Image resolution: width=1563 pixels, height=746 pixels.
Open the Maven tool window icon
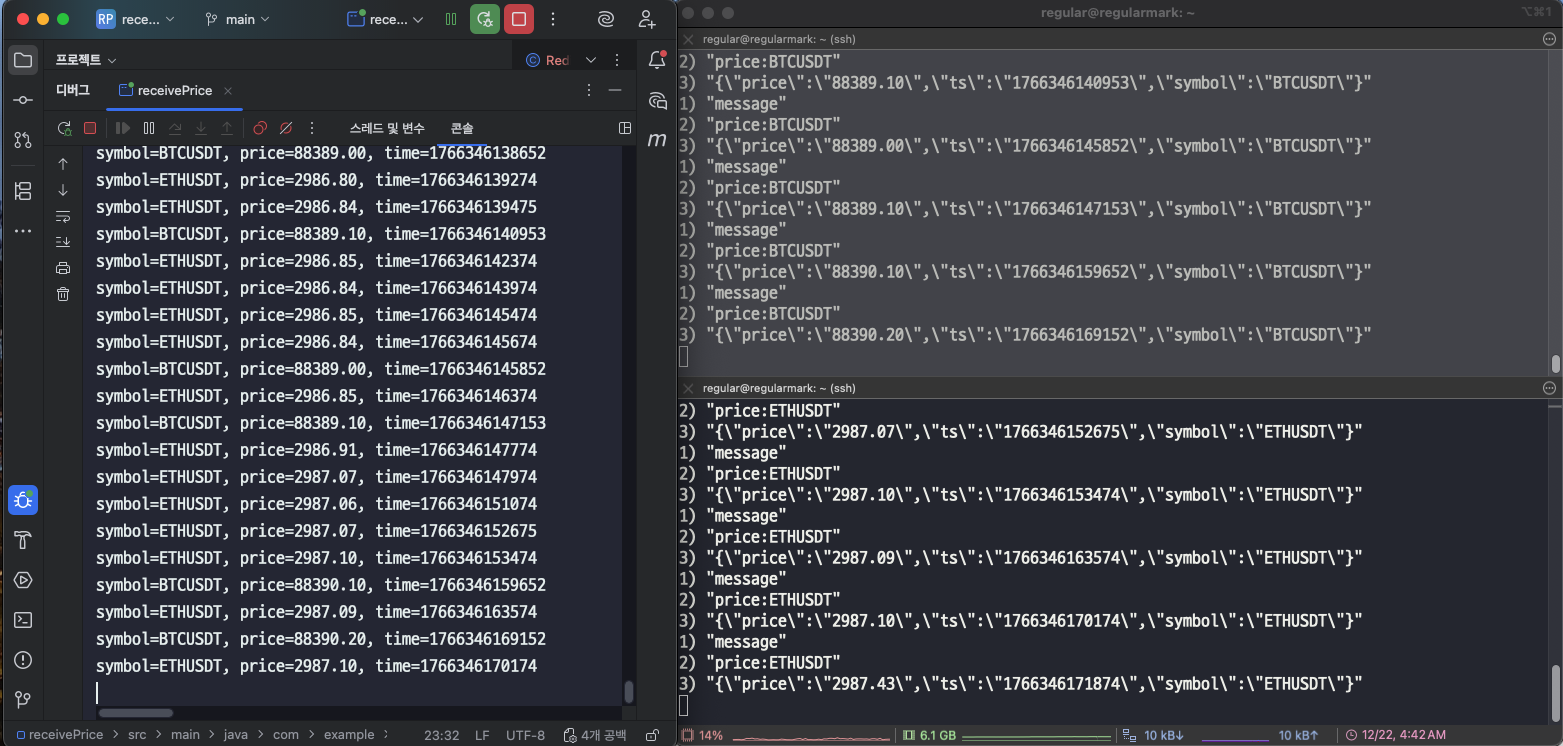tap(657, 140)
